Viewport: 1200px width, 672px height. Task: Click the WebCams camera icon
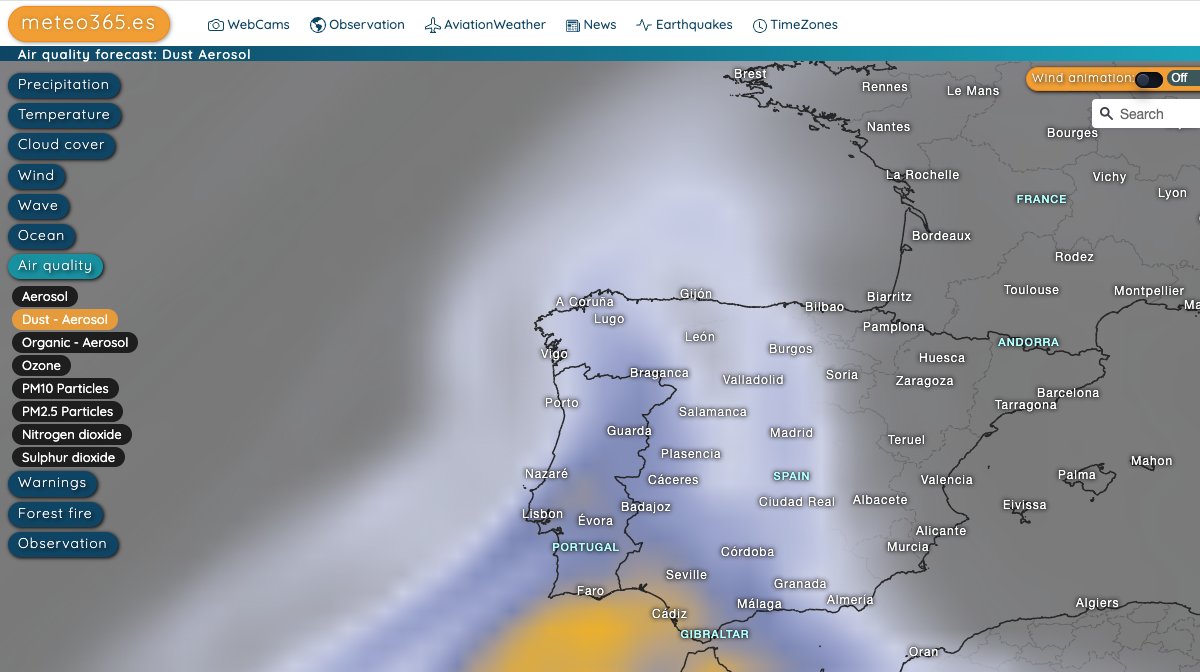click(215, 25)
